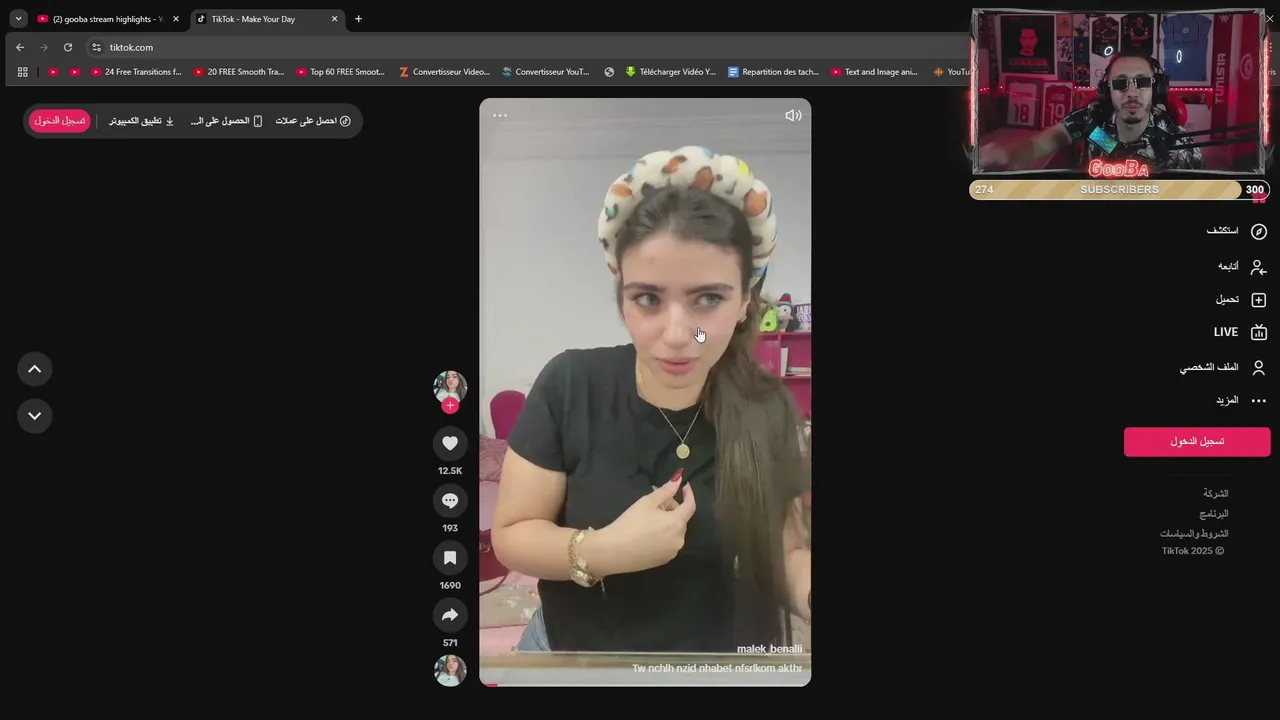Image resolution: width=1280 pixels, height=720 pixels.
Task: Open the sound avatar below the share count
Action: pos(450,670)
